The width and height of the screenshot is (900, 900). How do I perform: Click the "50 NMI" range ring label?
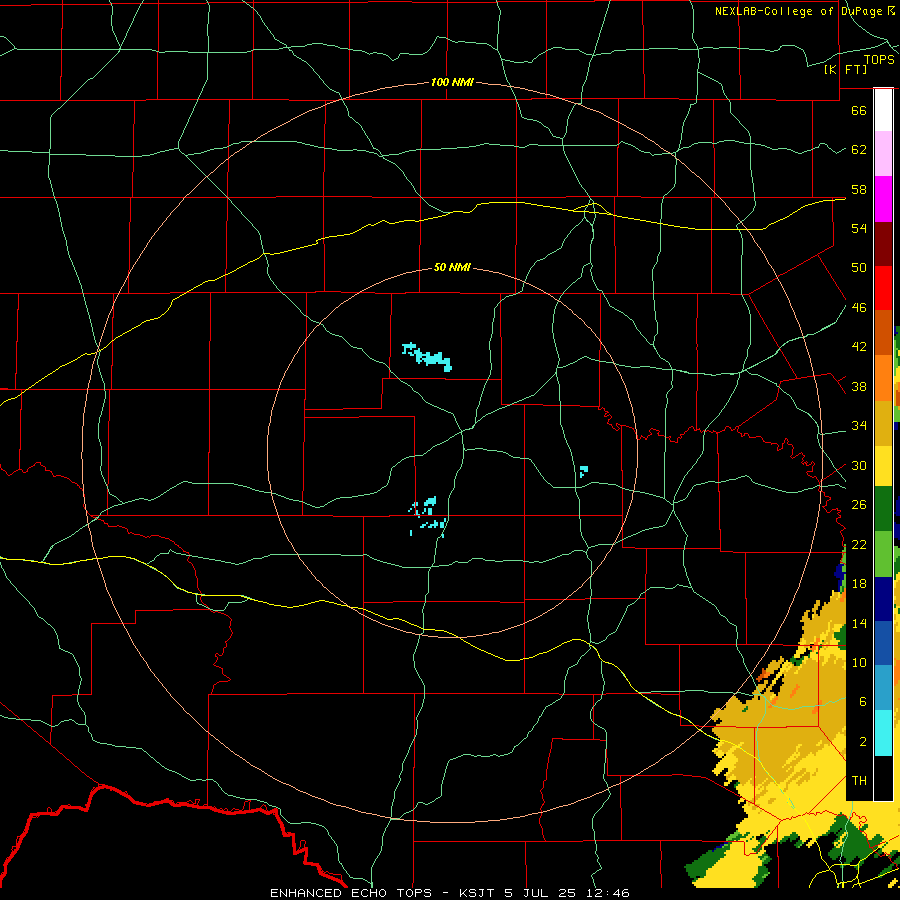452,267
